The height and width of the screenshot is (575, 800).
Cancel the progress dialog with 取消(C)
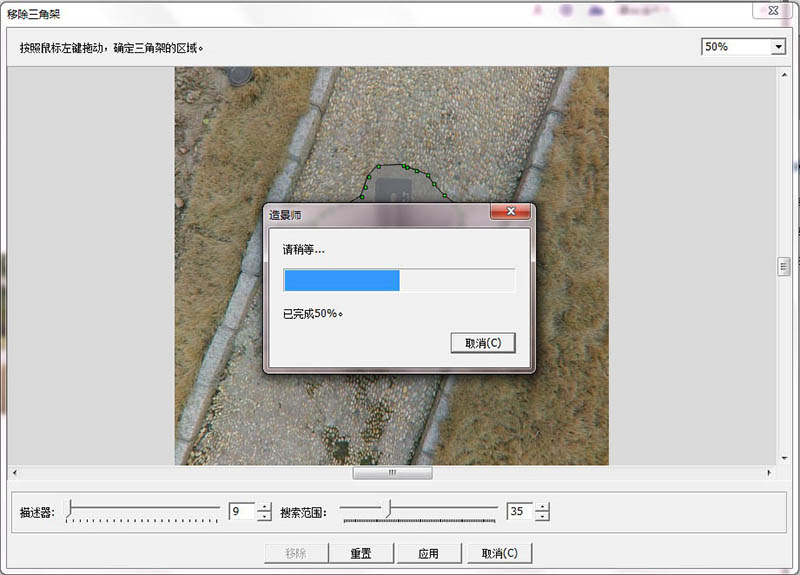(x=483, y=343)
